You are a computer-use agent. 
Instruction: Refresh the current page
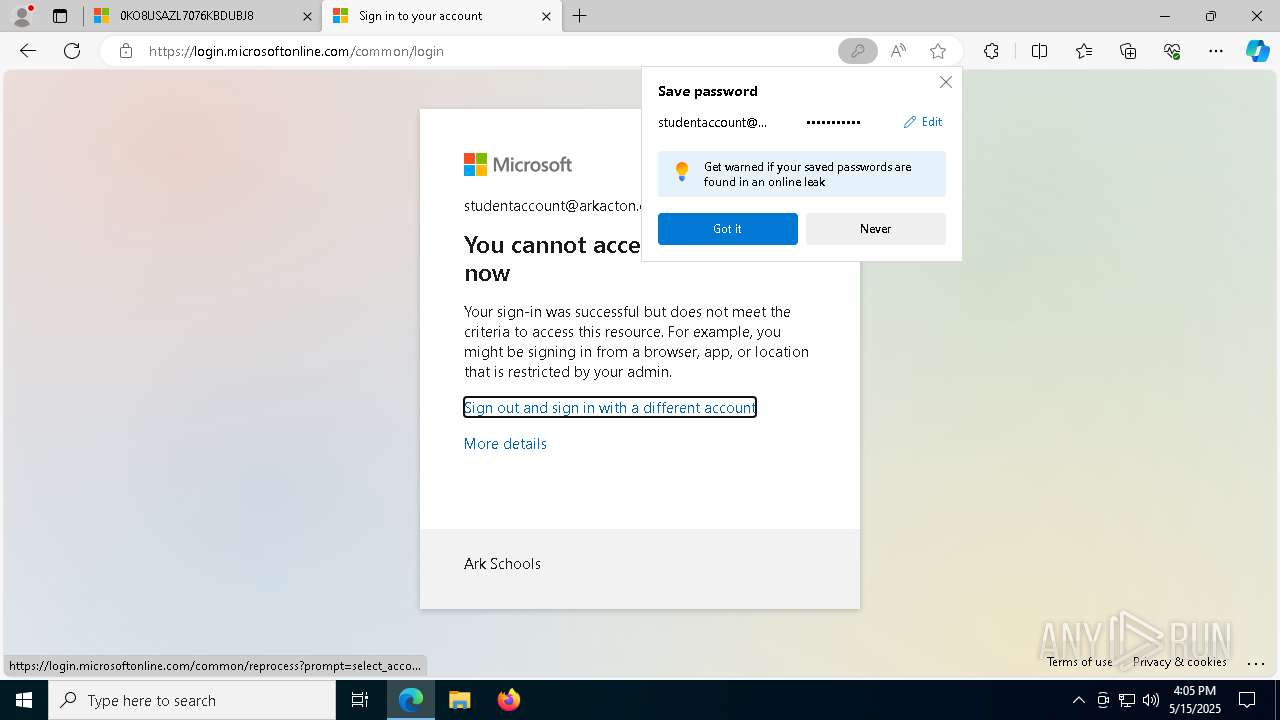click(x=72, y=51)
